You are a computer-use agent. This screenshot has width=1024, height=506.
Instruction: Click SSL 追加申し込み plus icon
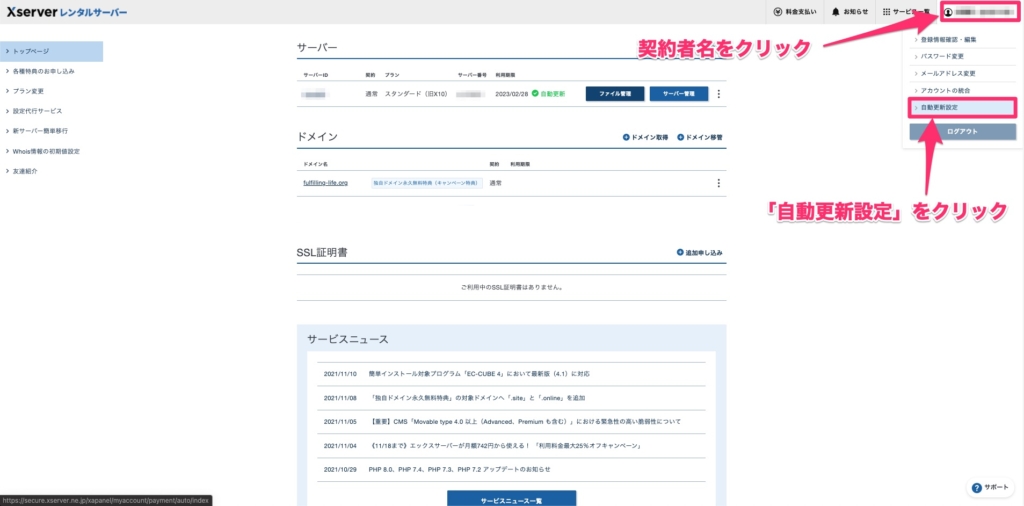[x=680, y=253]
